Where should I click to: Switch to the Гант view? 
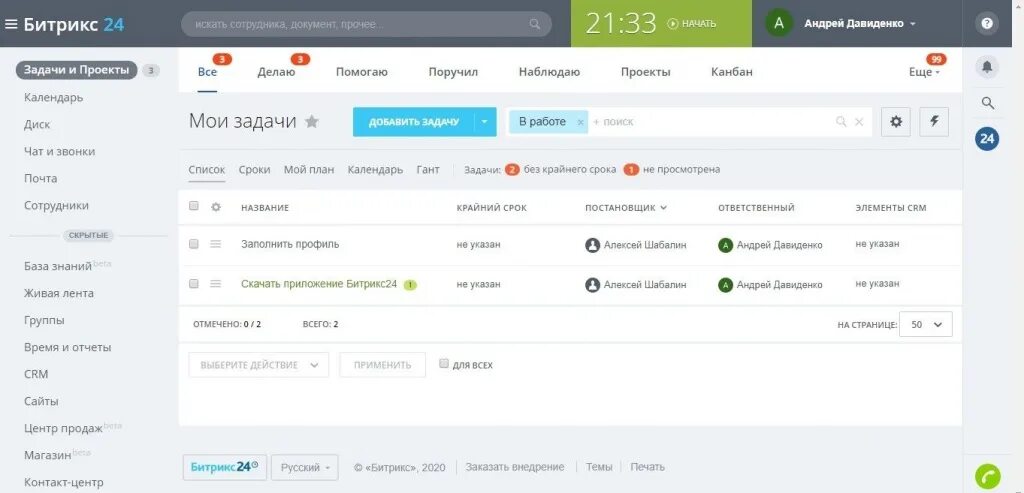(x=428, y=169)
